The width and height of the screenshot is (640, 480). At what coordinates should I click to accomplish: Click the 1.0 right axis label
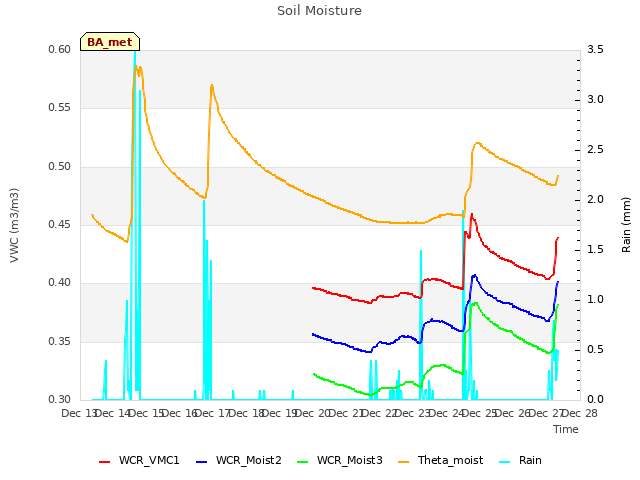[x=595, y=300]
